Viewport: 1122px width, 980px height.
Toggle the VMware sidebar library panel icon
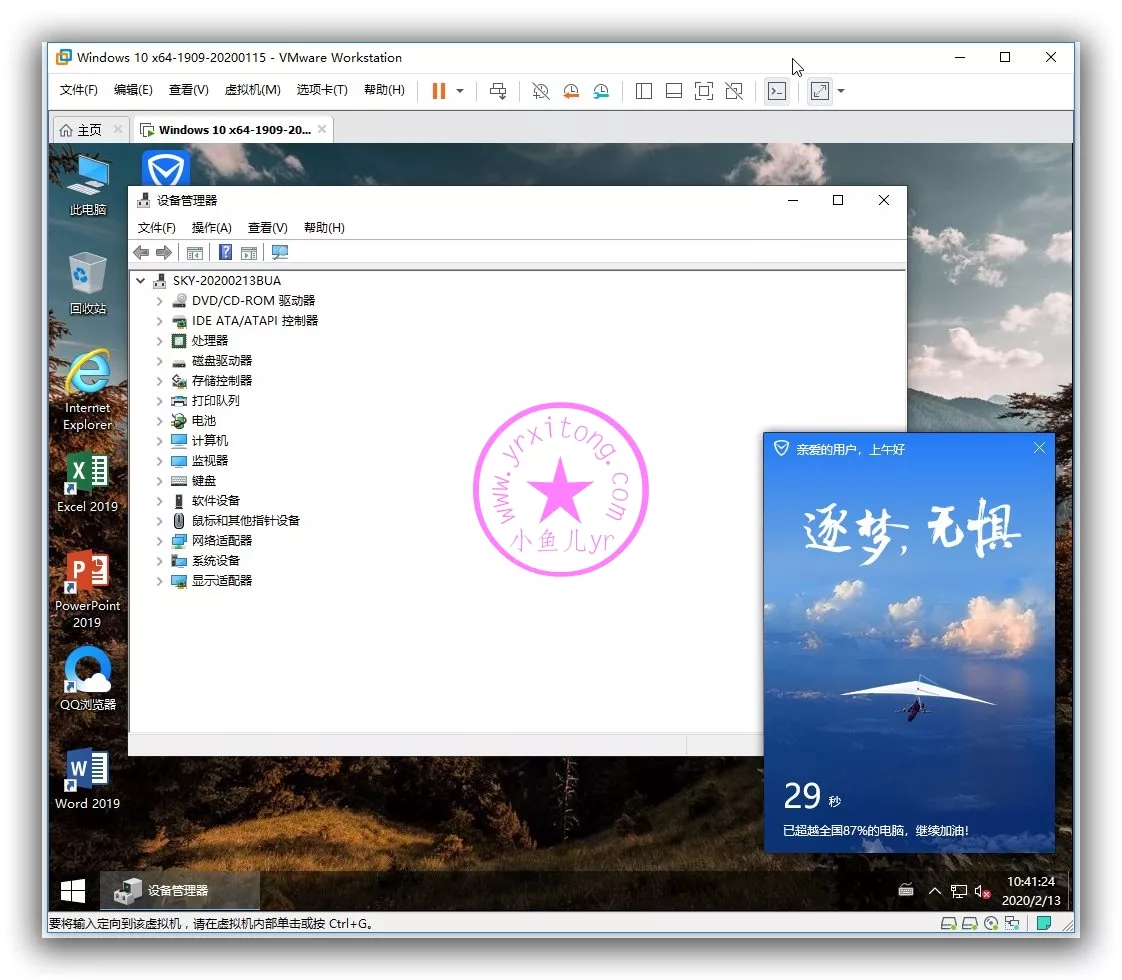point(644,91)
